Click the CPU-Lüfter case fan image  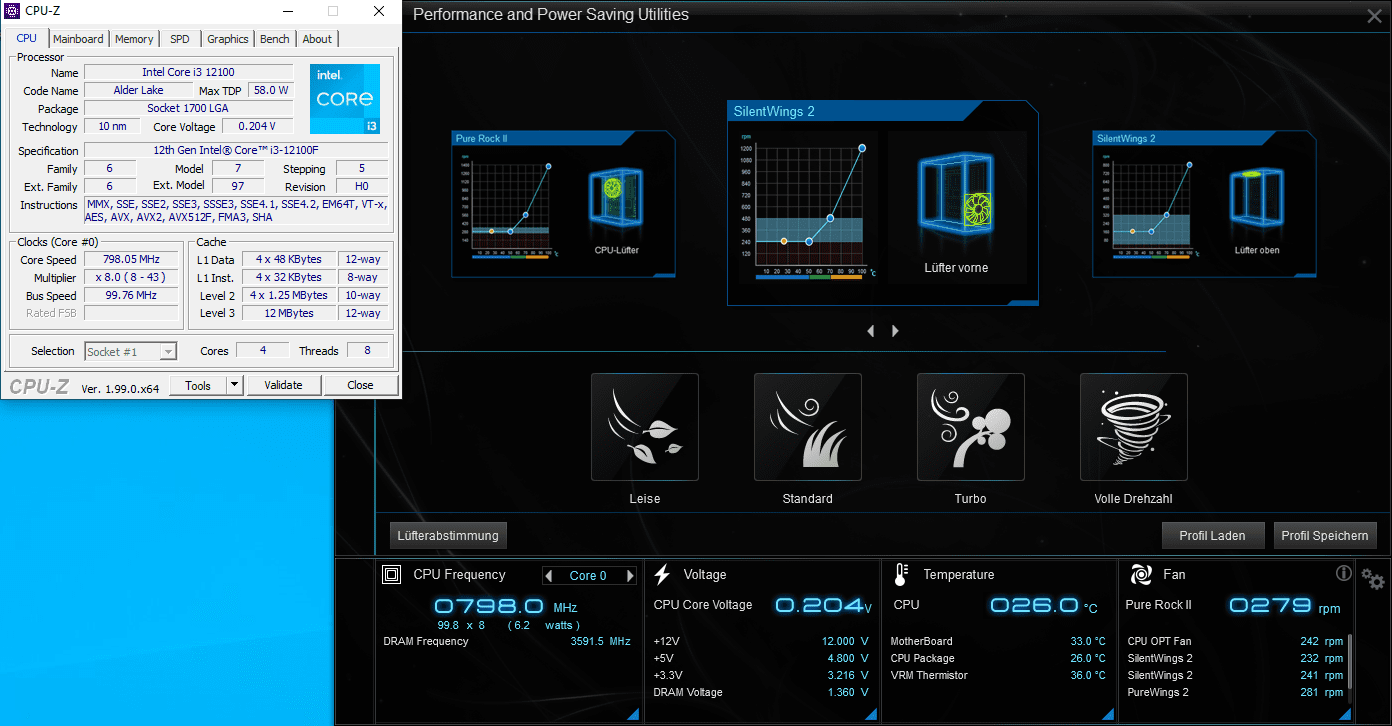[x=617, y=196]
